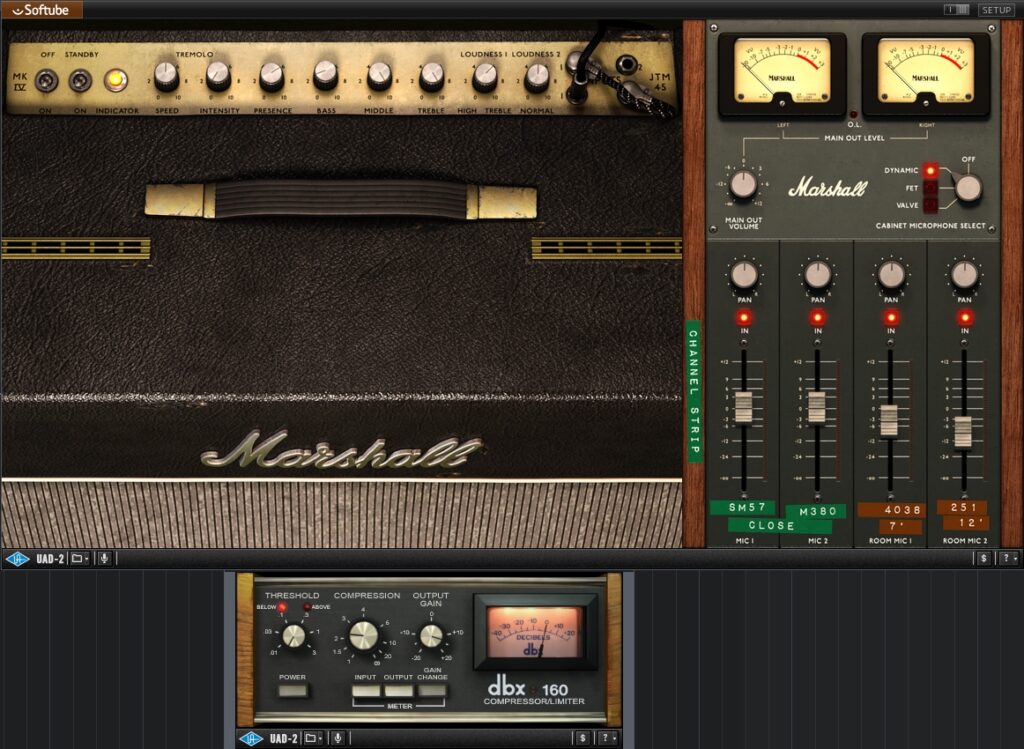
Task: Toggle the MIC 1 IN button
Action: click(744, 318)
